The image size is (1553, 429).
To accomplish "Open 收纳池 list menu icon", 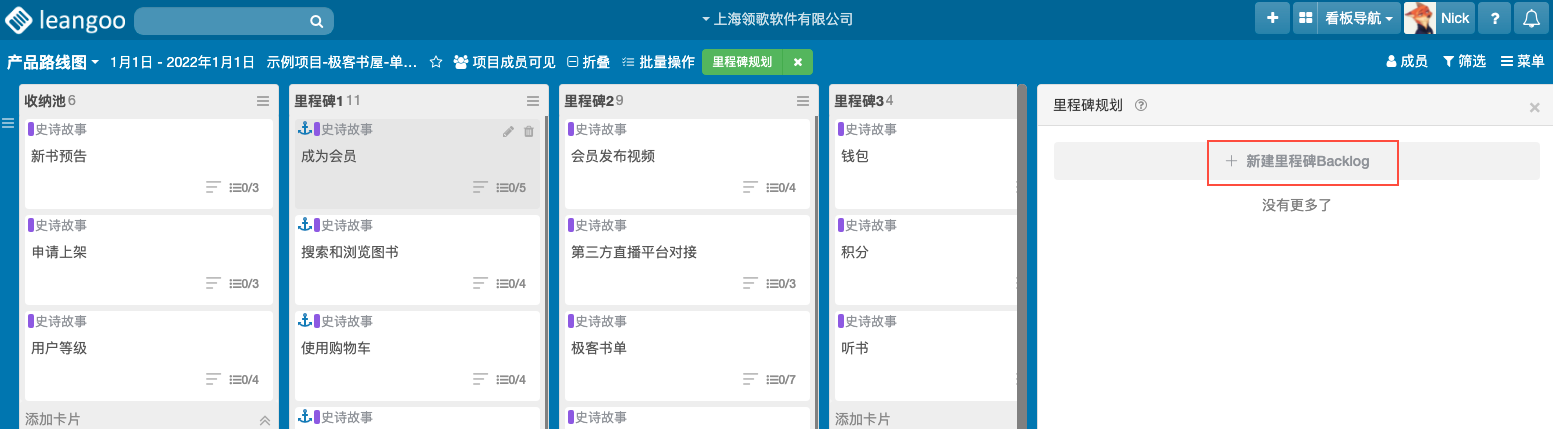I will (x=263, y=101).
